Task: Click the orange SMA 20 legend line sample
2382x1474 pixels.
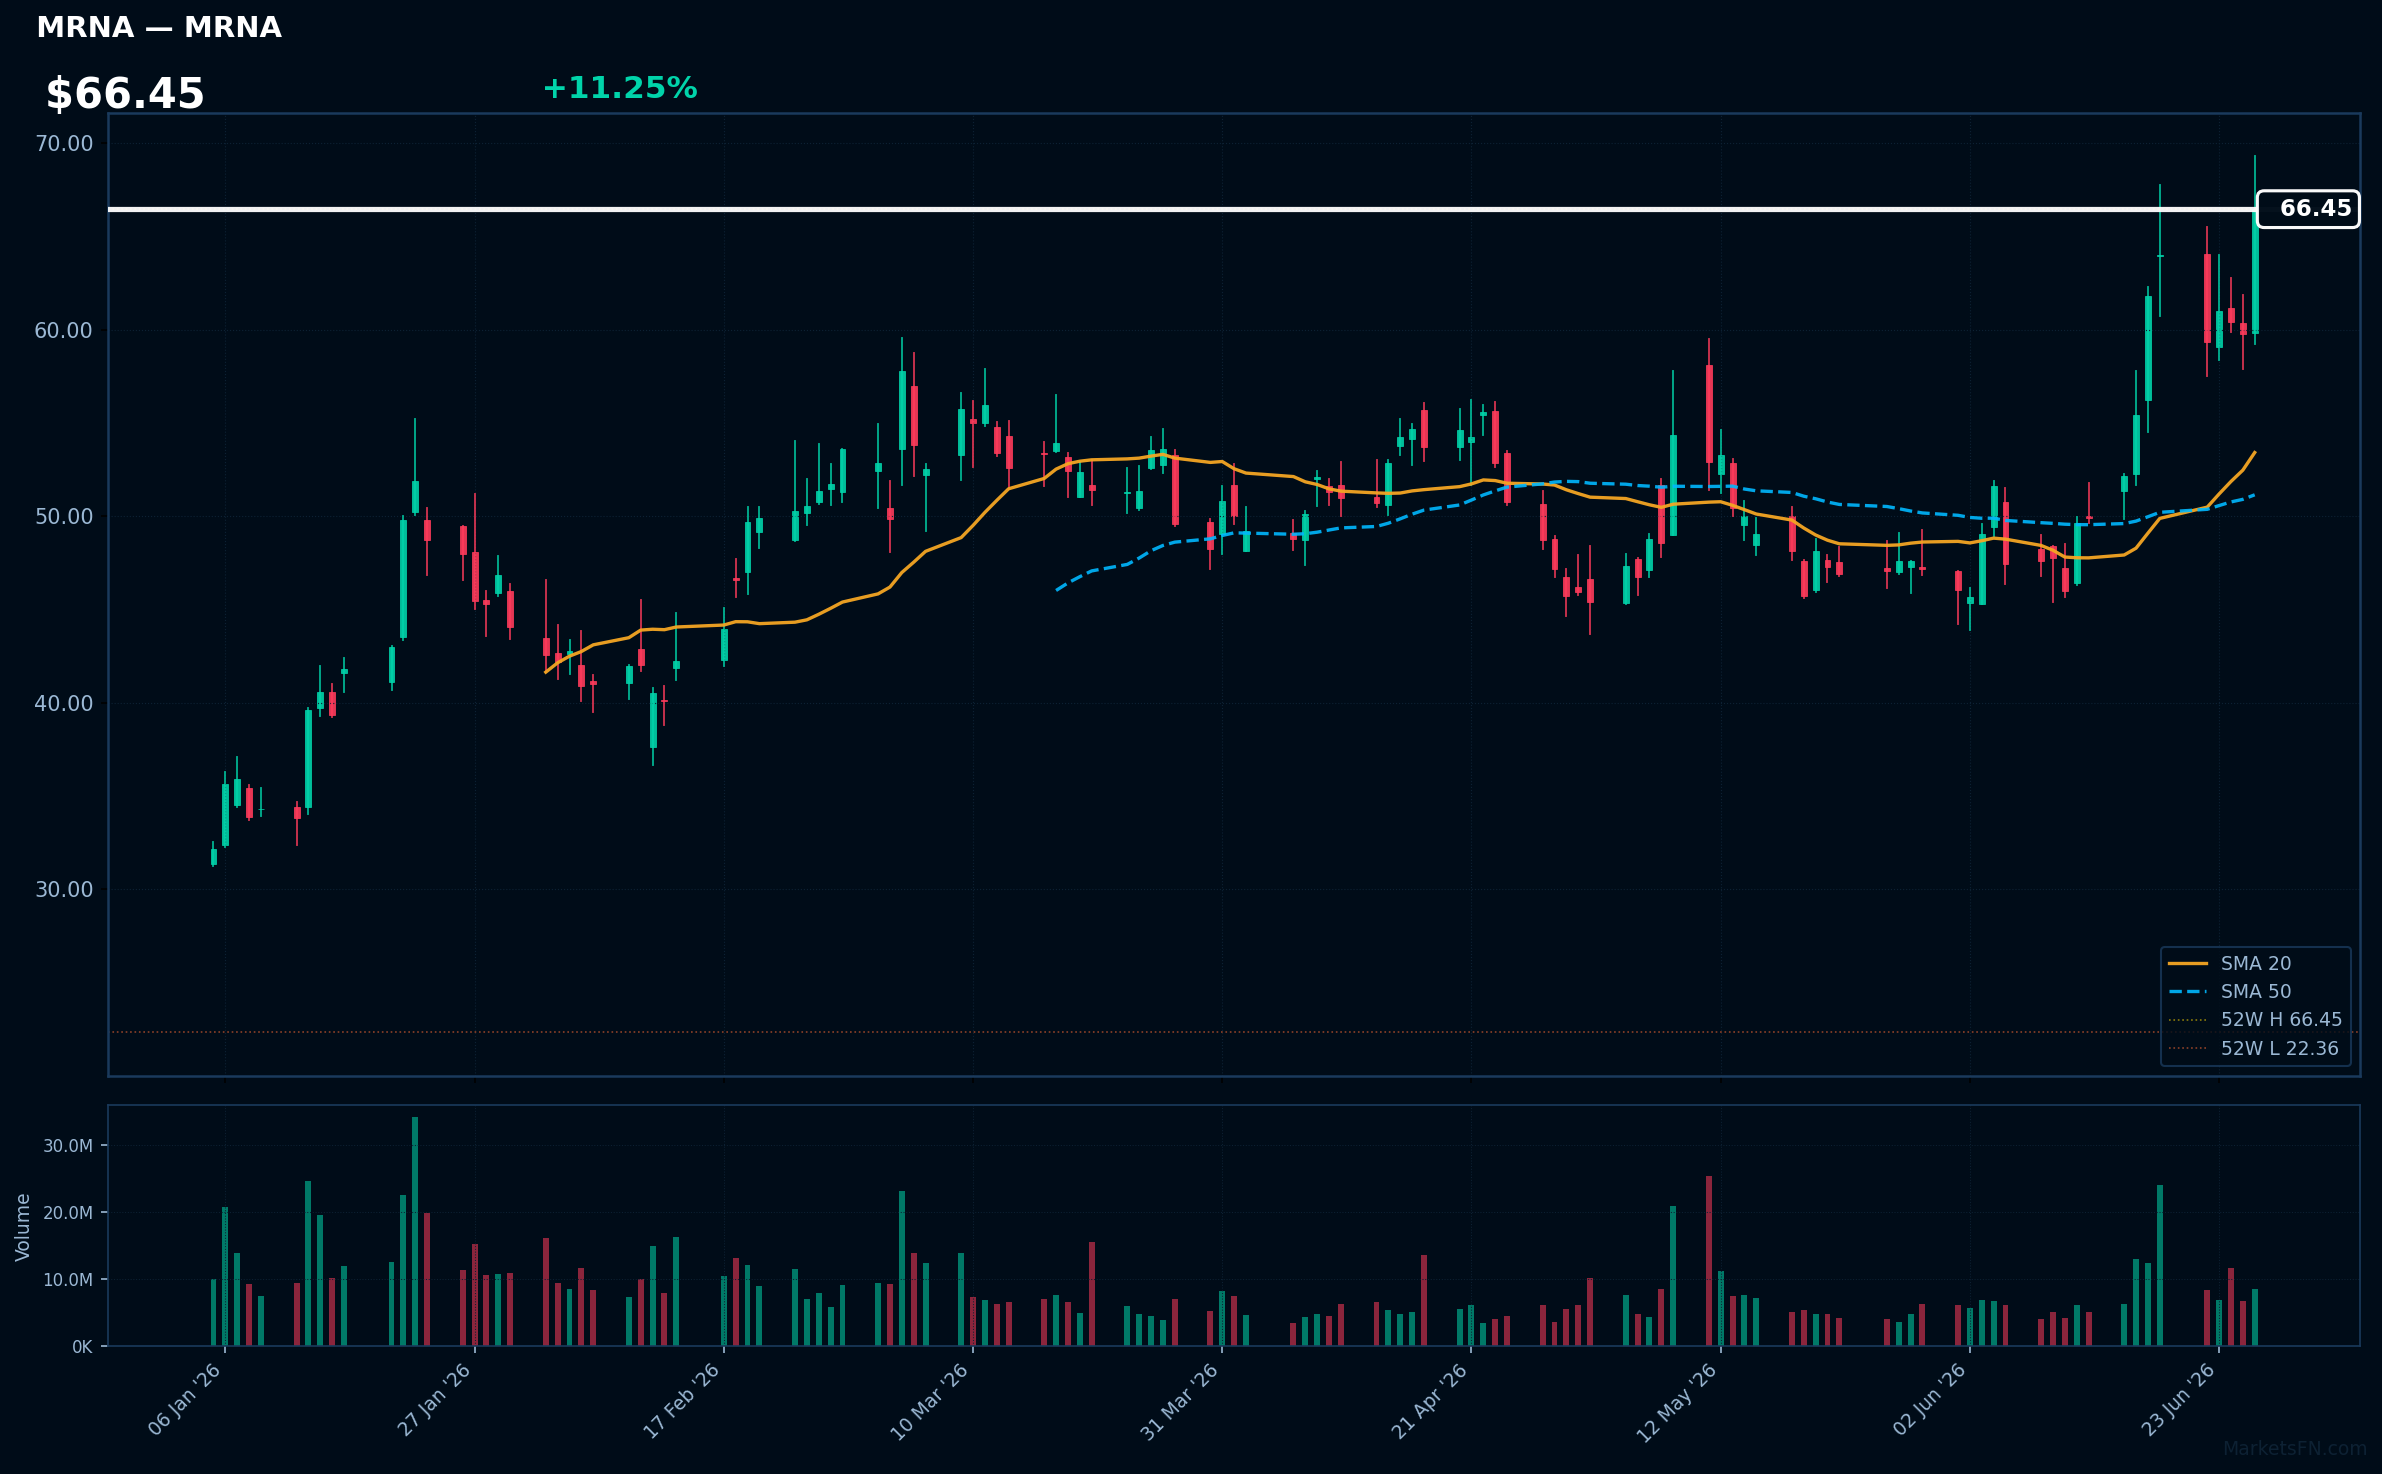Action: tap(2188, 964)
